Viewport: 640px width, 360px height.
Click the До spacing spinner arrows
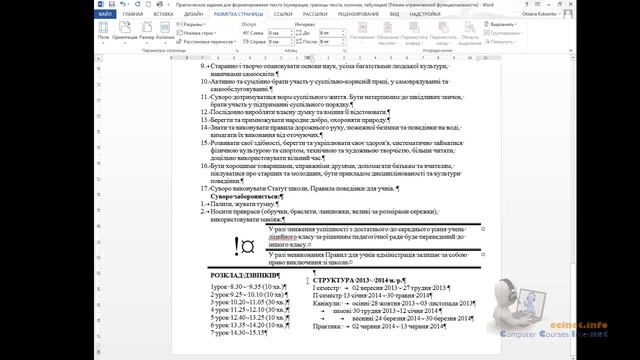tap(343, 33)
